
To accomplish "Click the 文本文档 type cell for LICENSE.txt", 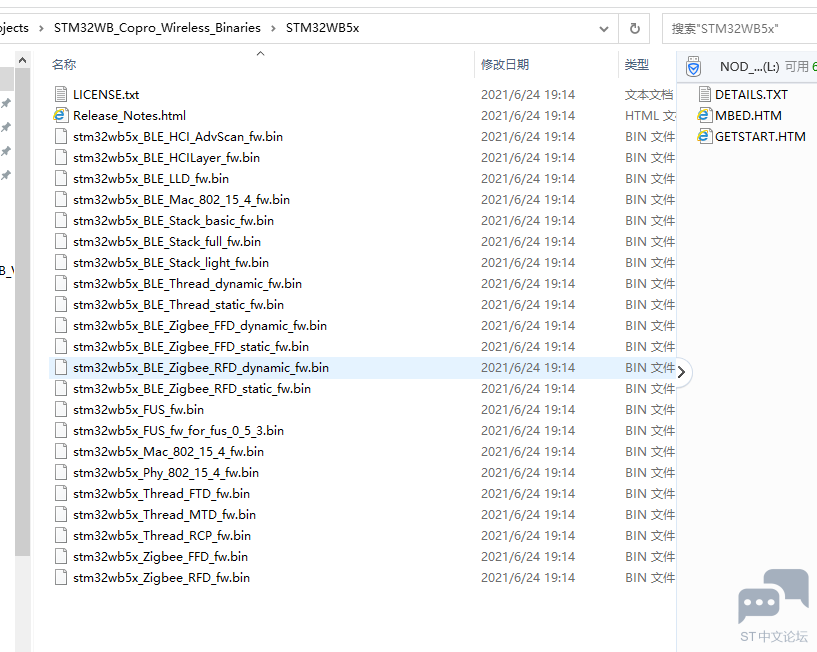I will point(649,94).
